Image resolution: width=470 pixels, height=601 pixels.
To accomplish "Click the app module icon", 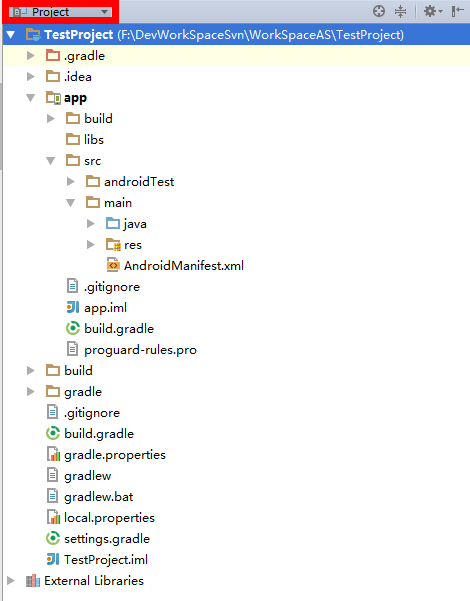I will click(53, 98).
